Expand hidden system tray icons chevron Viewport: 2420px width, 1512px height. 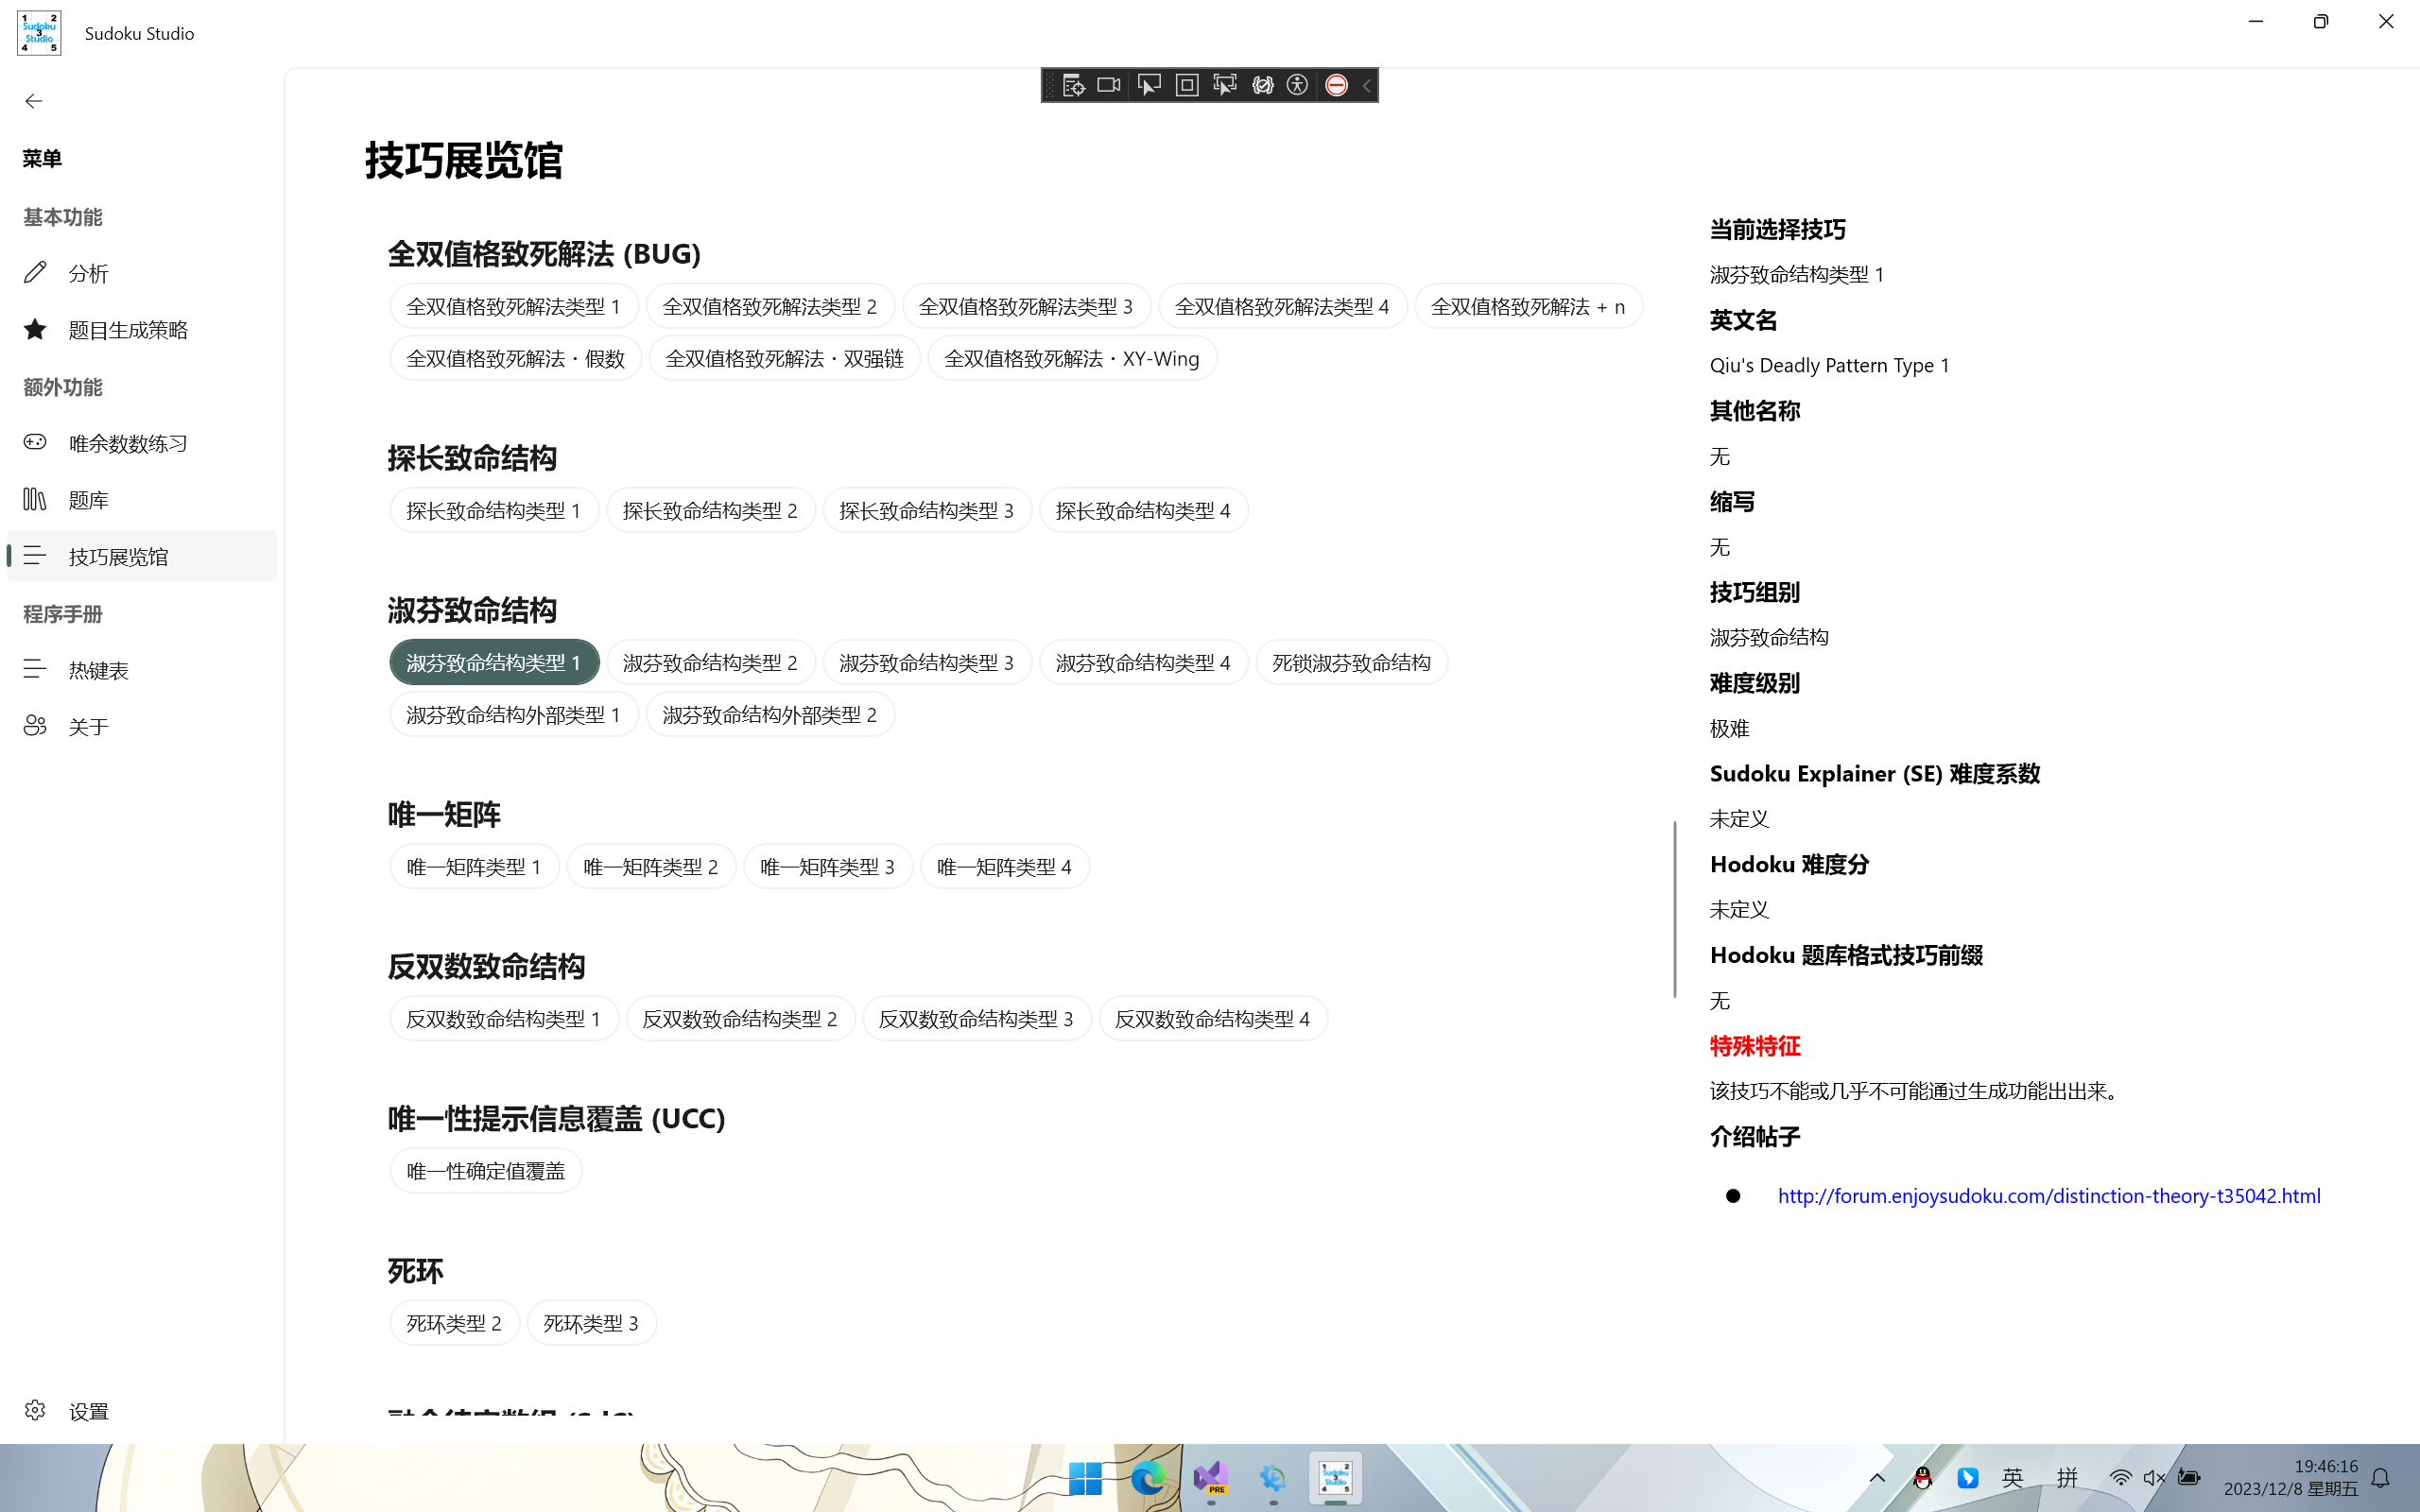1876,1478
